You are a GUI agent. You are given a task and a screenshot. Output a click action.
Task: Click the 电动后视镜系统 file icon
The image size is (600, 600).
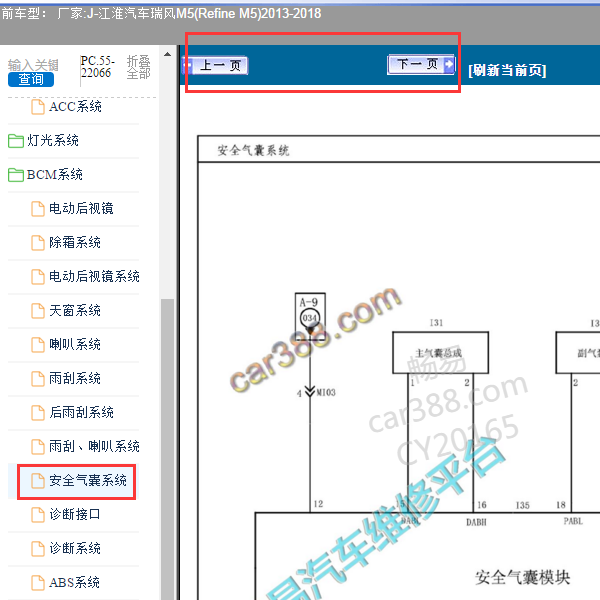pyautogui.click(x=38, y=276)
